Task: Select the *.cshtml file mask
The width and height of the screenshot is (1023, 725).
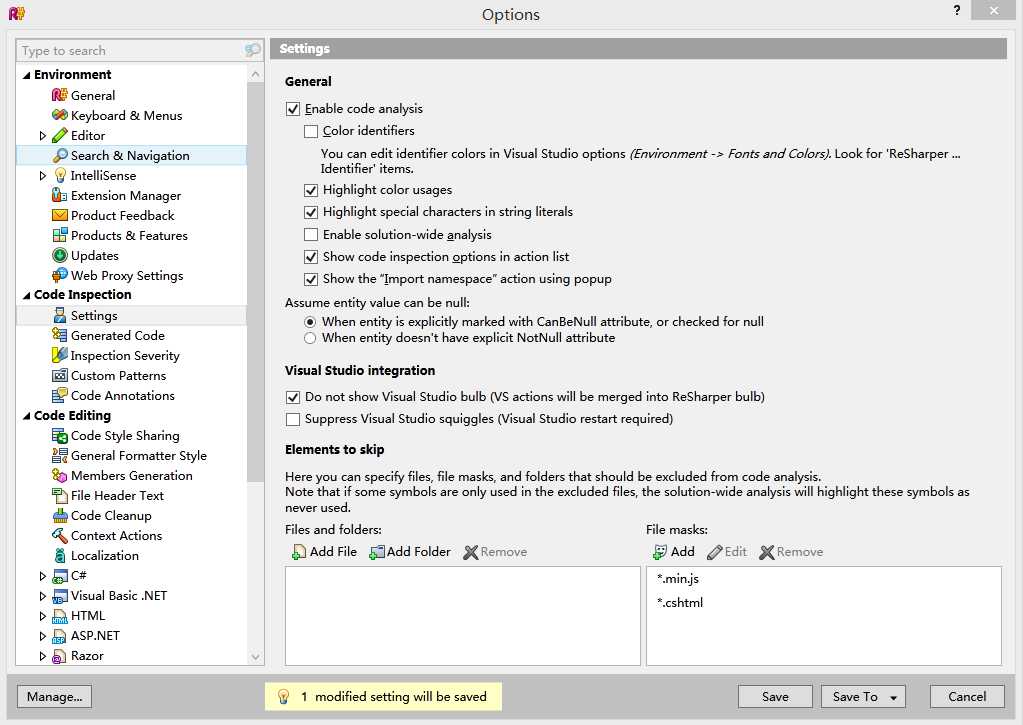Action: [x=680, y=603]
